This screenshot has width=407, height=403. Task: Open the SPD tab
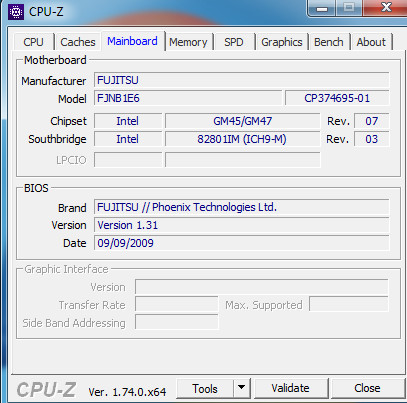[x=234, y=42]
